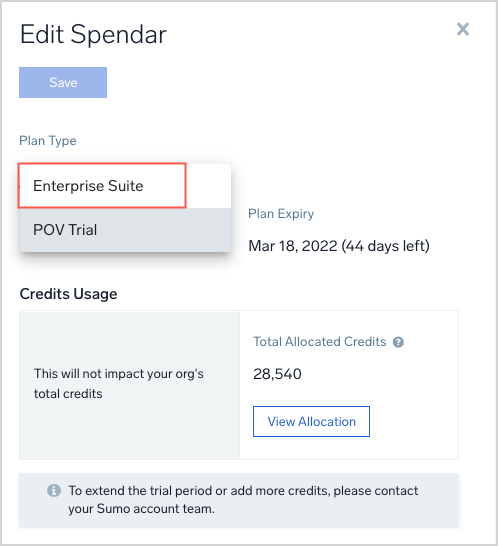Open help icon beside Total Allocated Credits

[x=398, y=342]
